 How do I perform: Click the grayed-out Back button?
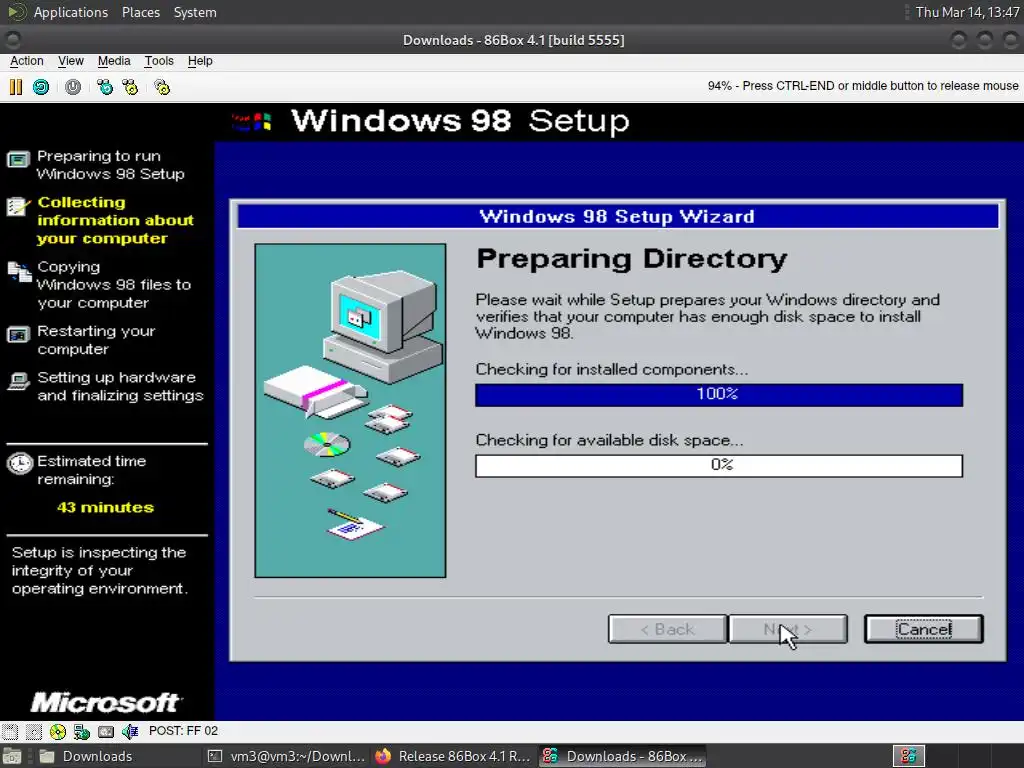(x=667, y=629)
